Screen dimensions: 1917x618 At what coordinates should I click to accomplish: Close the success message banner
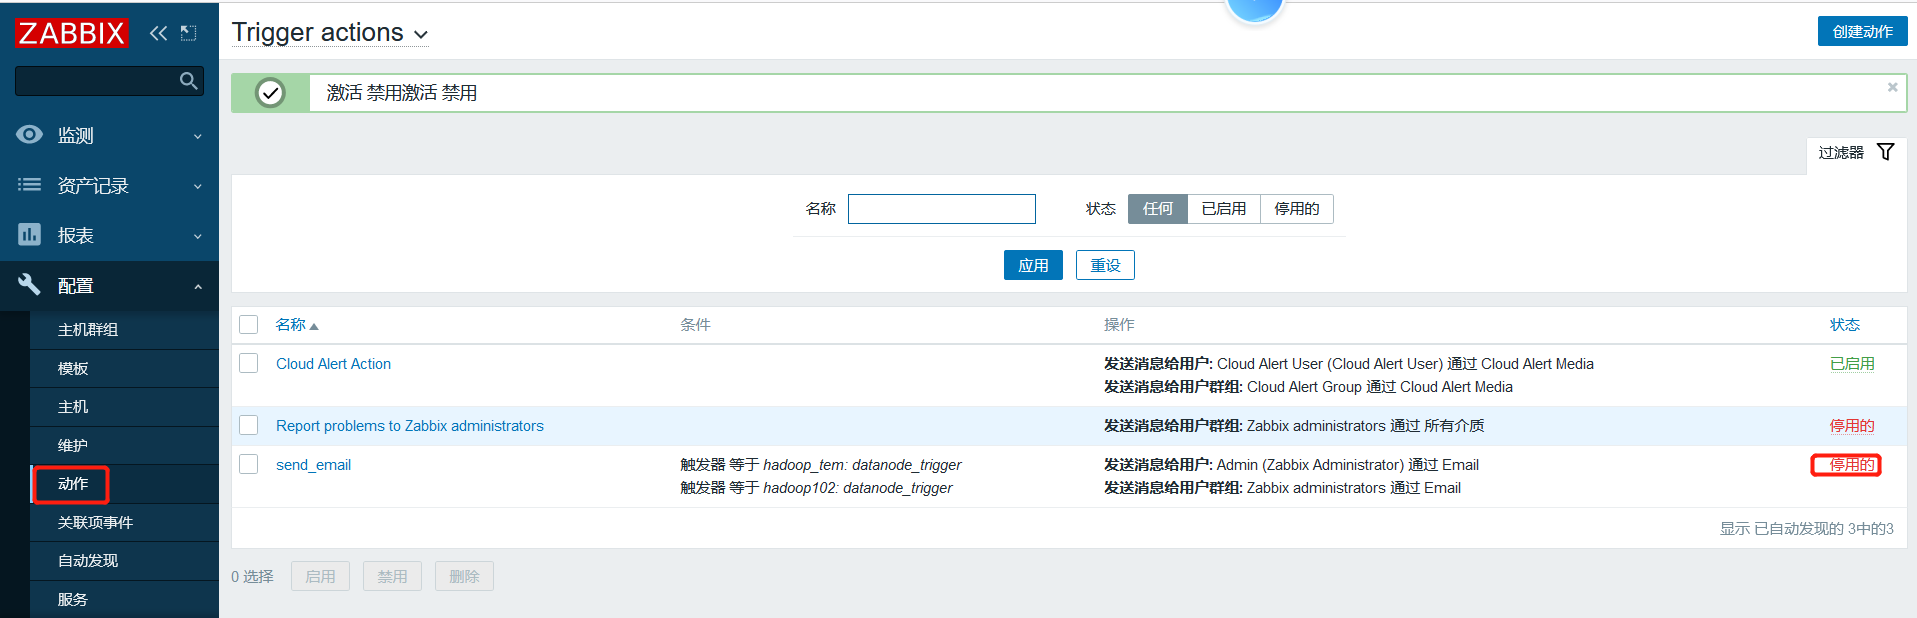[1892, 87]
